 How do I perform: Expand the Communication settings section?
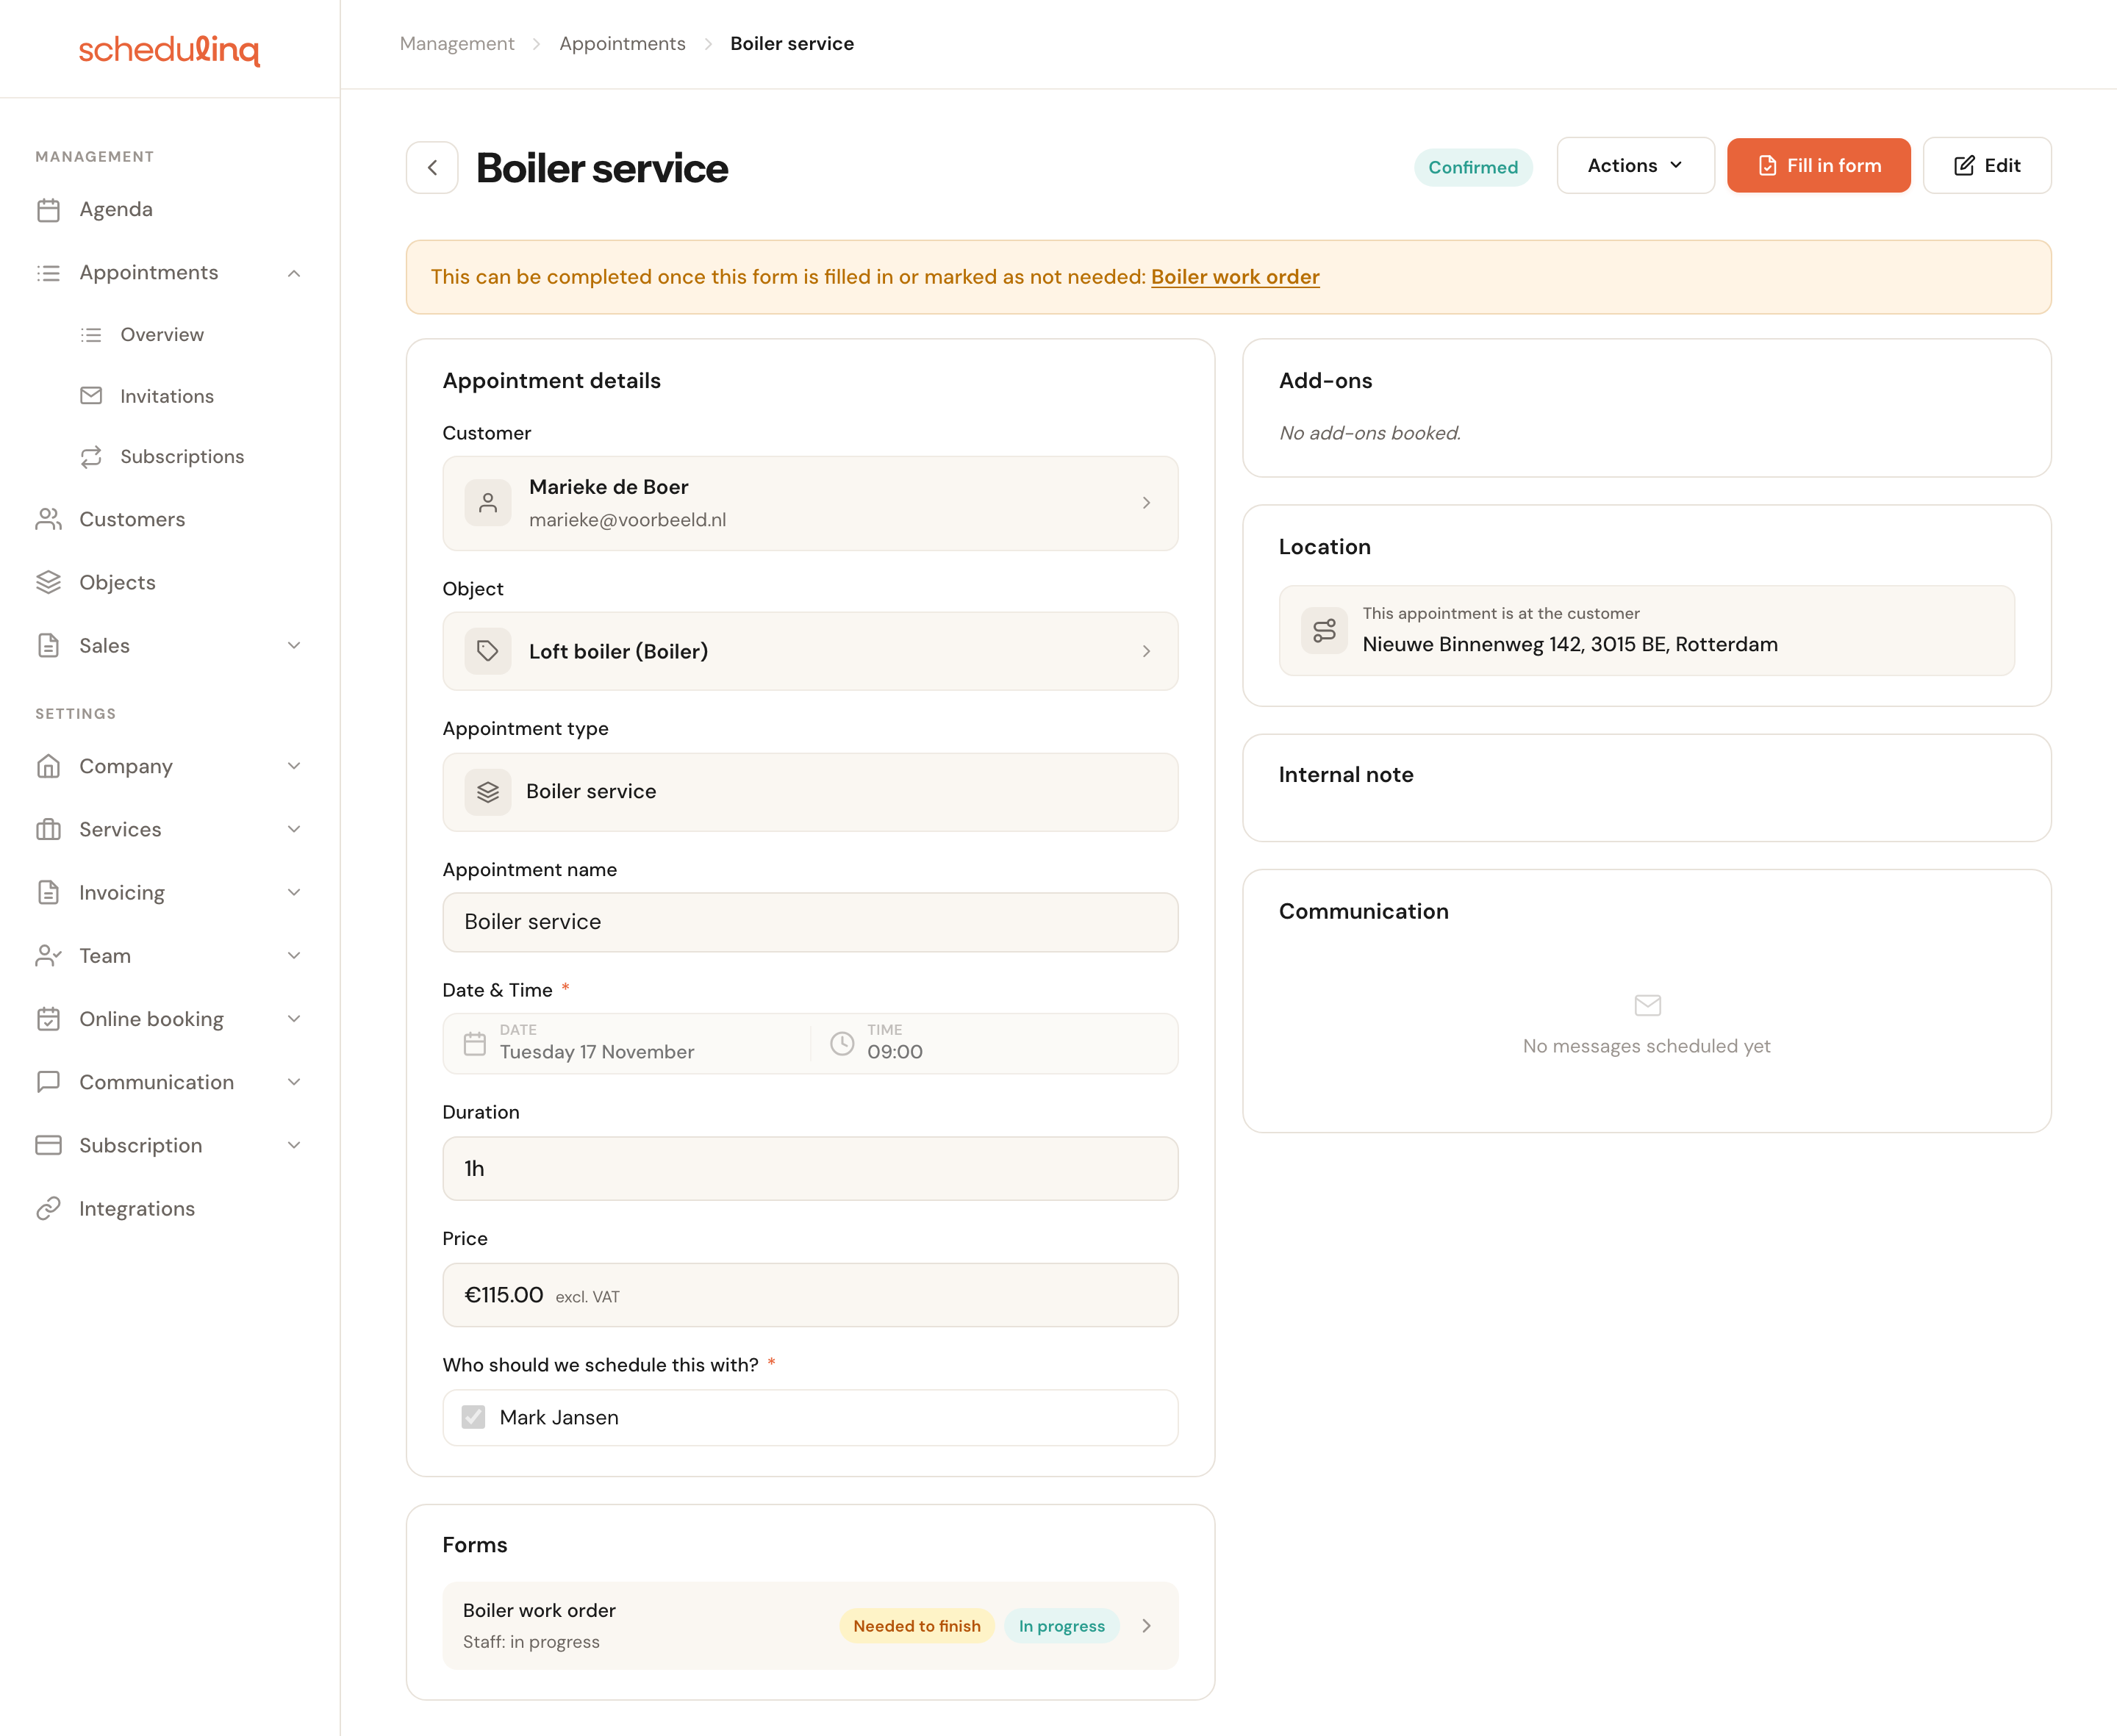coord(294,1082)
